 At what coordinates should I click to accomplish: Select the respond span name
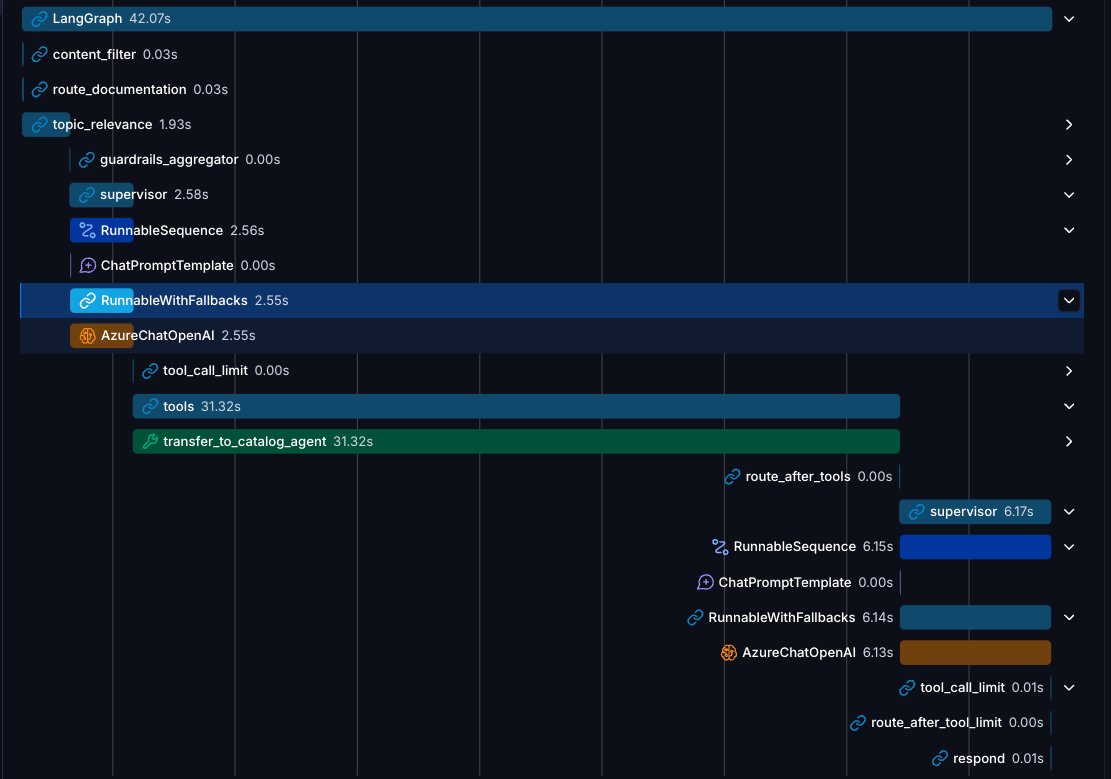pos(979,758)
